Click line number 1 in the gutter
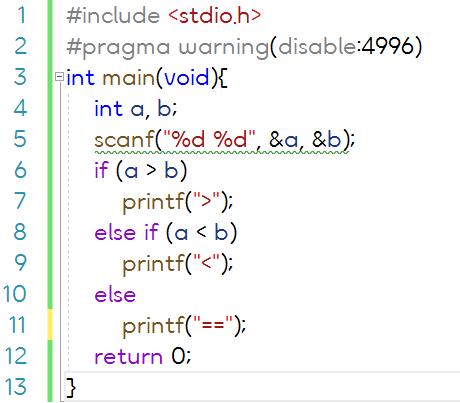This screenshot has width=460, height=403. point(22,15)
